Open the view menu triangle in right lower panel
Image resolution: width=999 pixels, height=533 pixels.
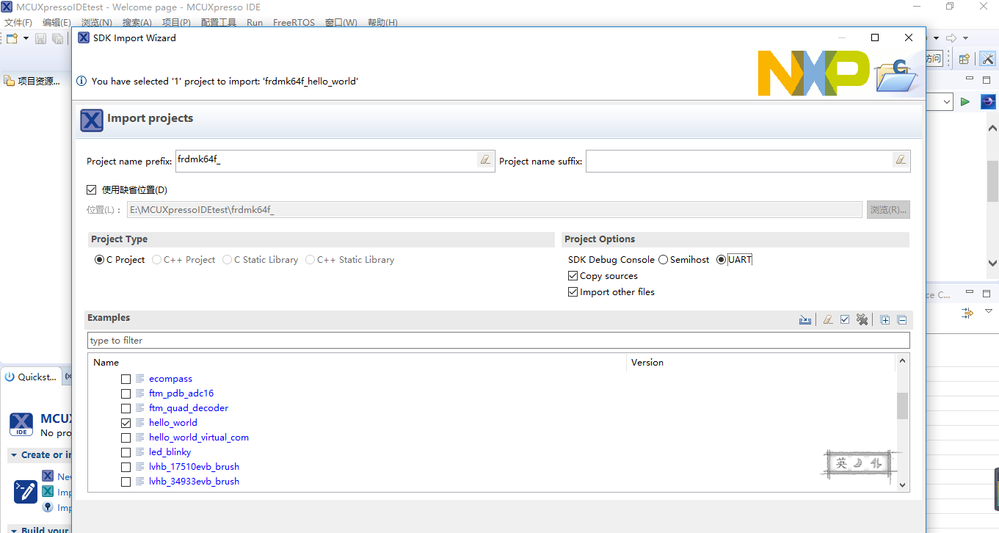click(x=989, y=311)
